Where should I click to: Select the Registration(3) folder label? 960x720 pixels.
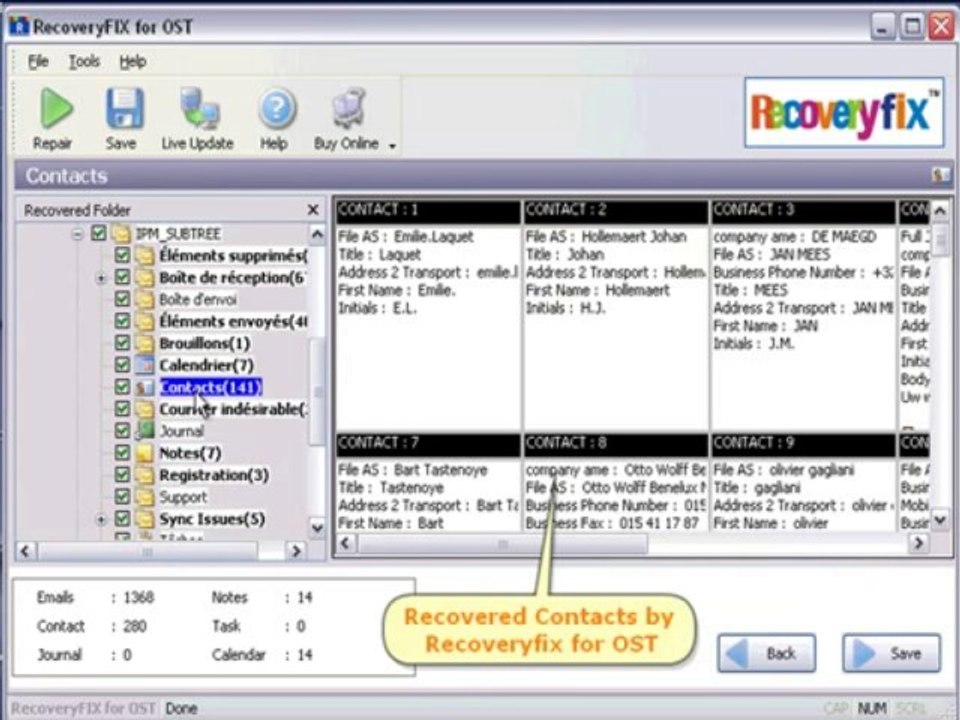click(x=214, y=475)
